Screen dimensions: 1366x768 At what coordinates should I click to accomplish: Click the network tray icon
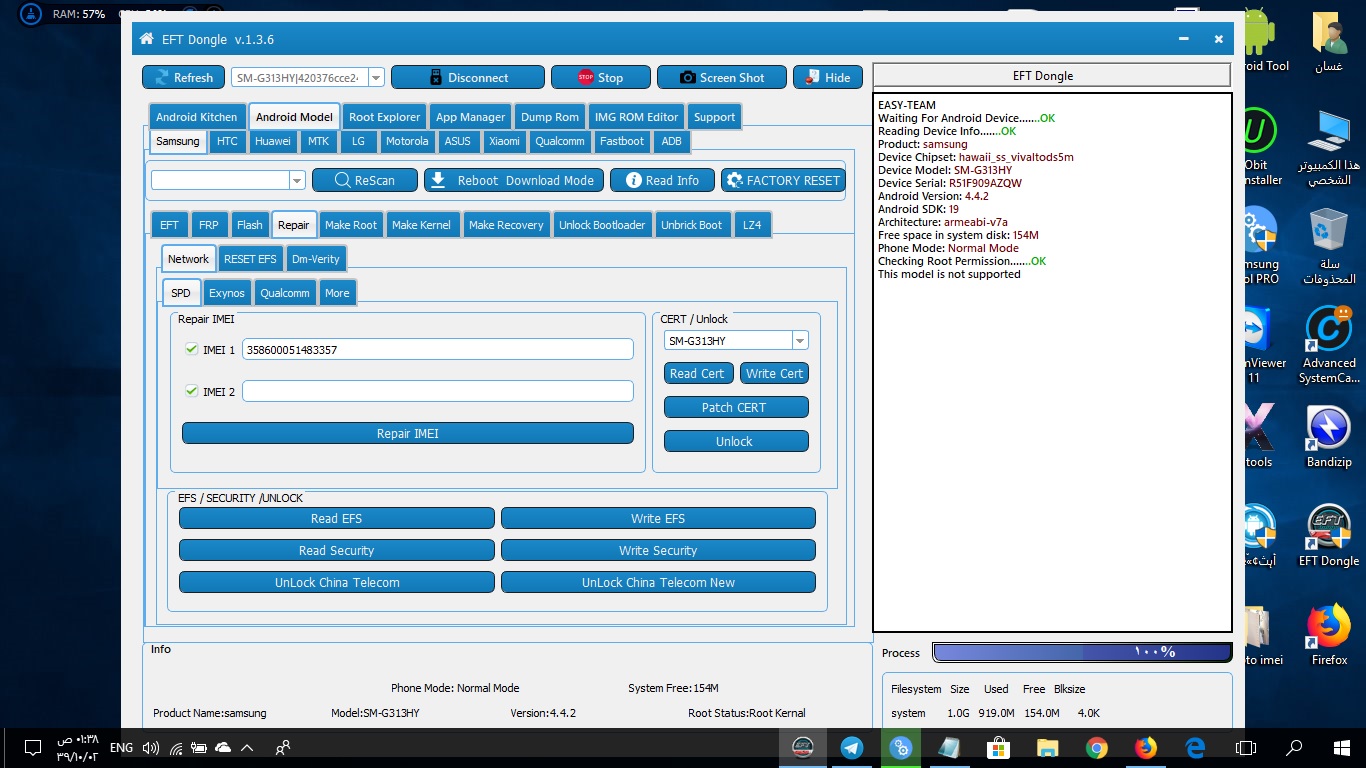[176, 747]
